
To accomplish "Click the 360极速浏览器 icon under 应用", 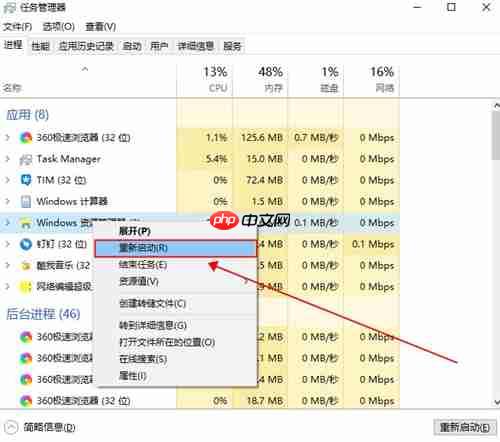I will (x=26, y=137).
